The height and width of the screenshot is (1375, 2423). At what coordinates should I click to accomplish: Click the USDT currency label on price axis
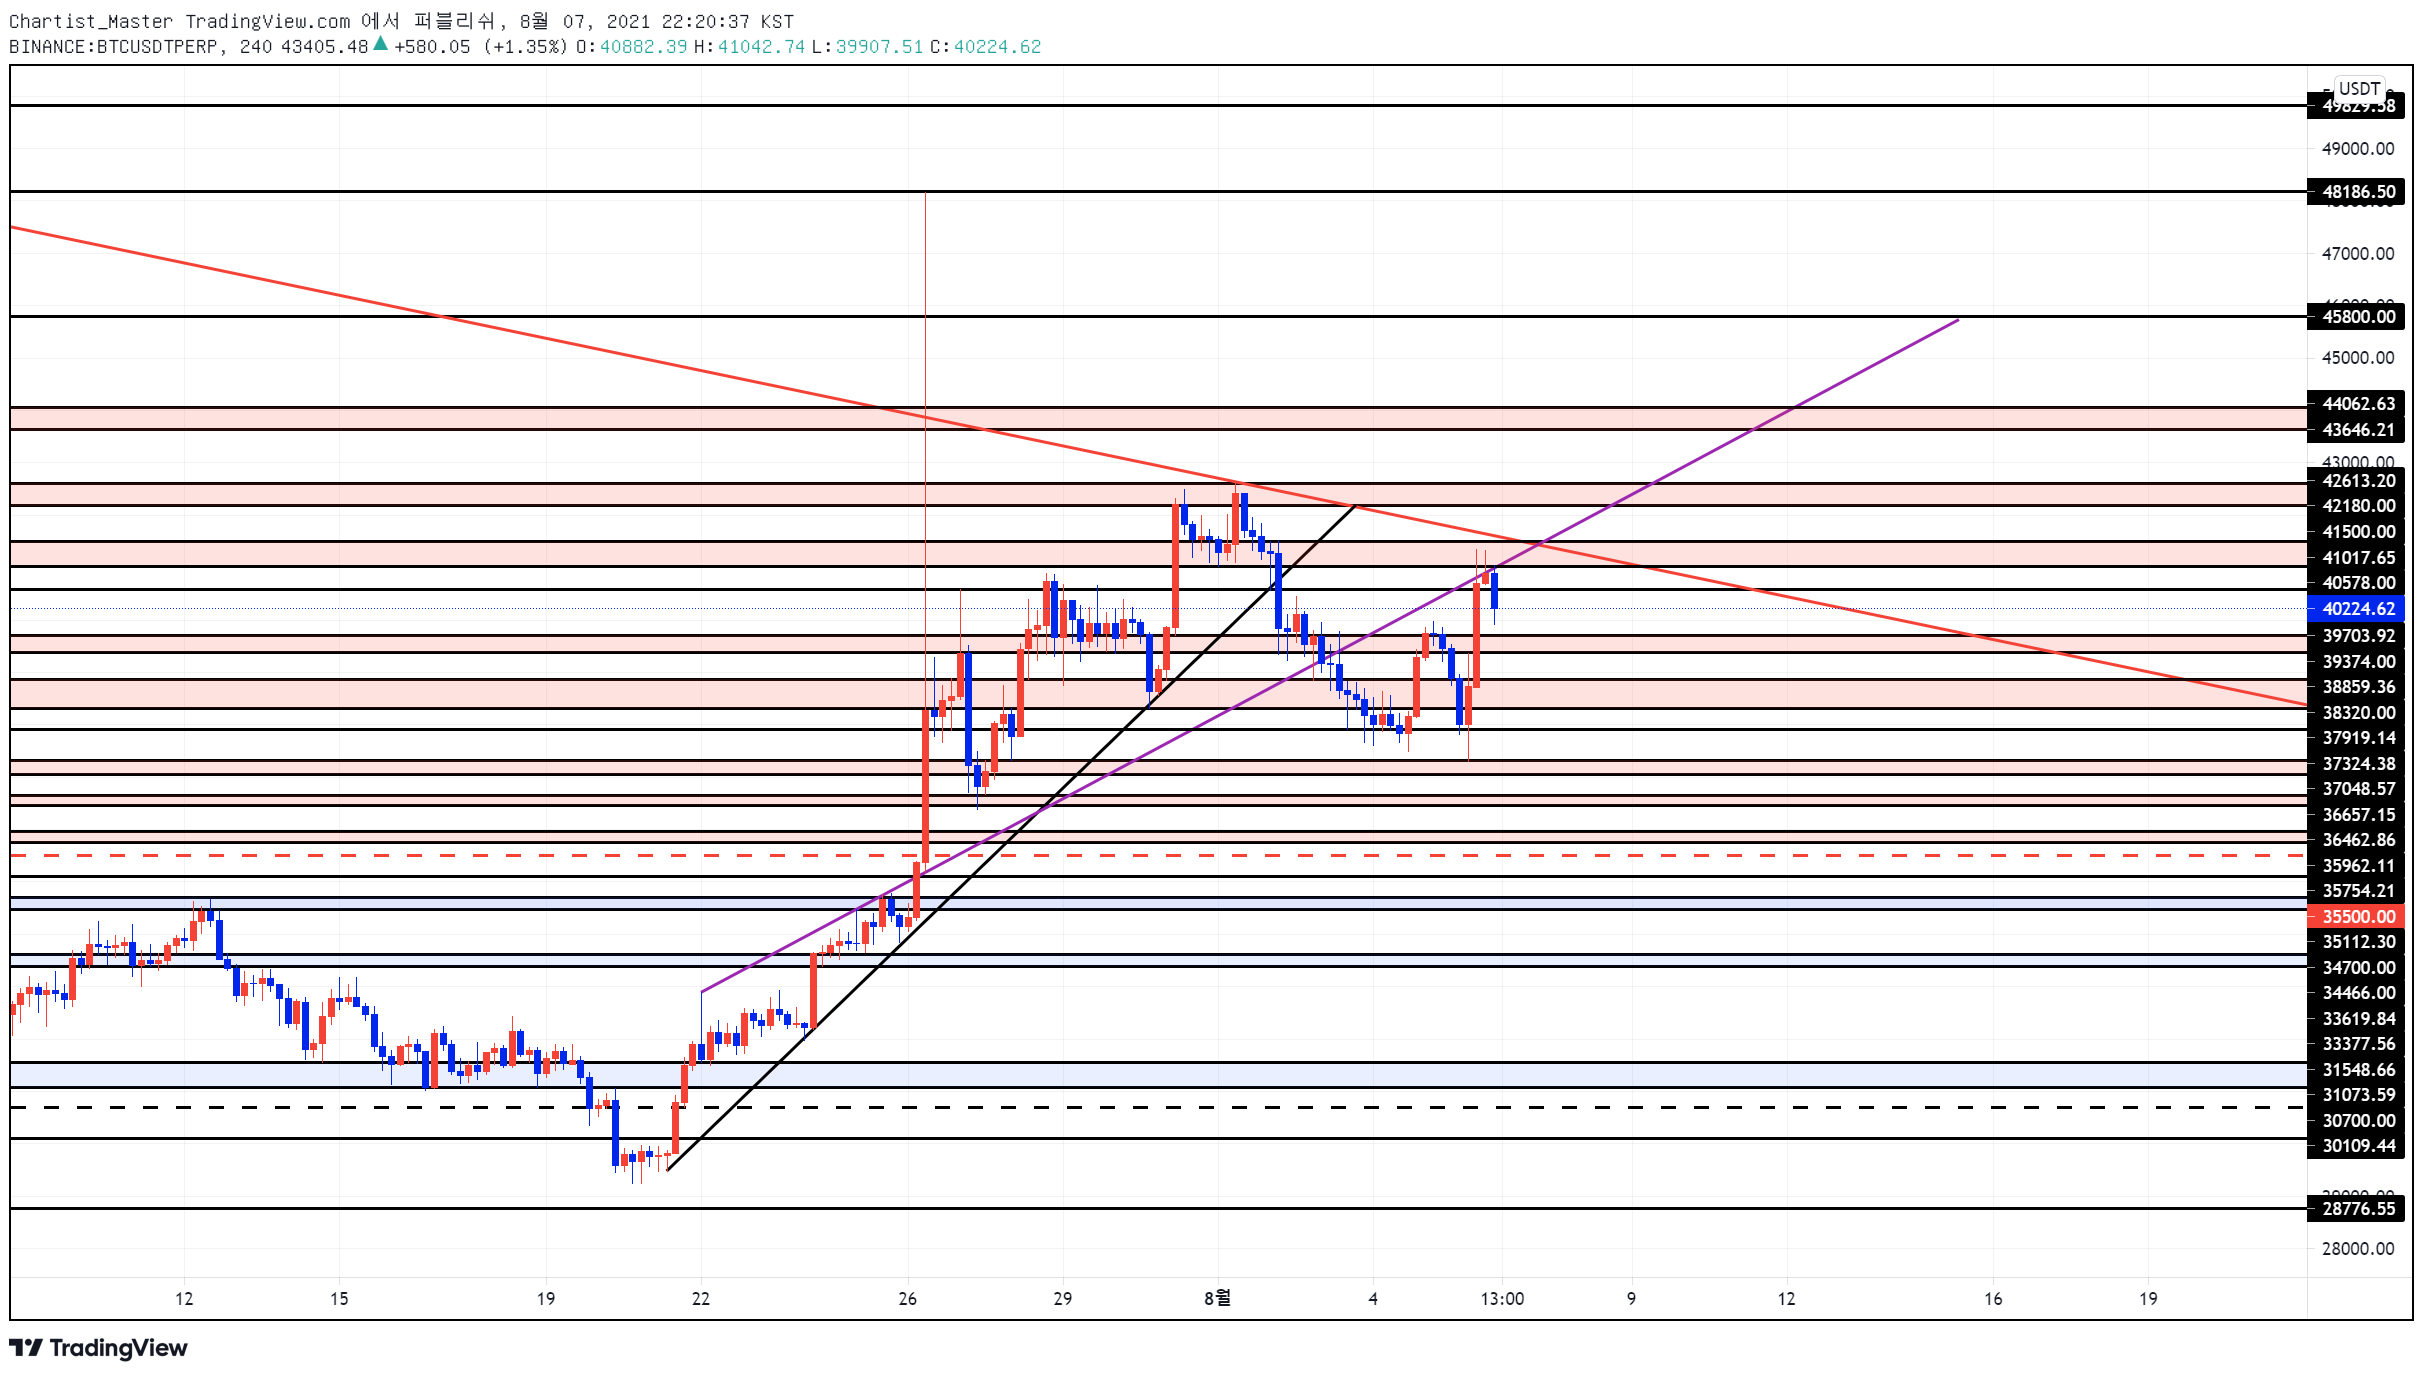pos(2359,88)
